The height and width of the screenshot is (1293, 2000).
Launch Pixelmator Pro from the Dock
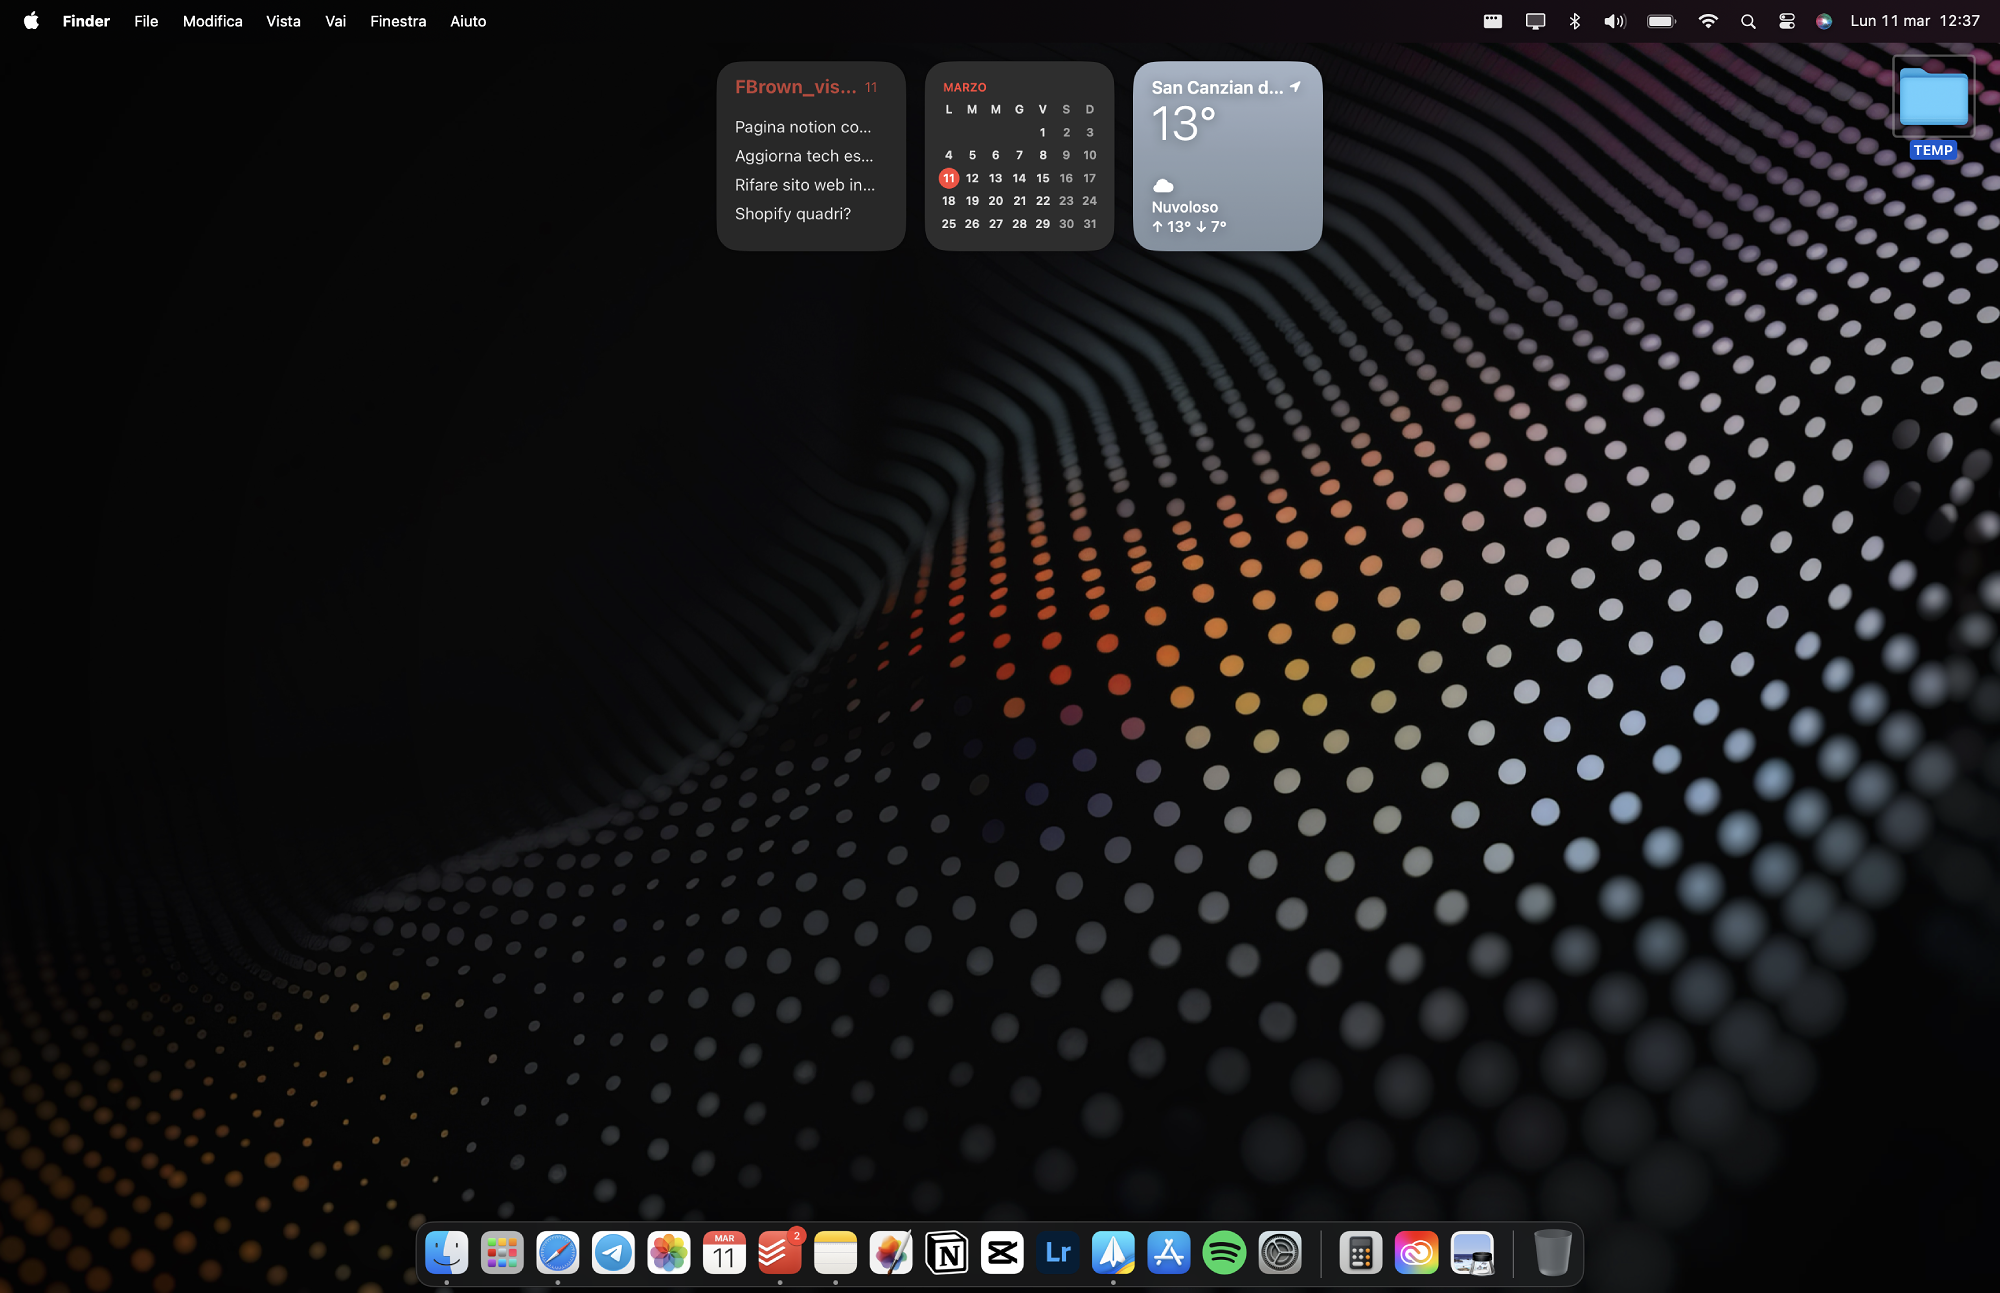pyautogui.click(x=891, y=1252)
